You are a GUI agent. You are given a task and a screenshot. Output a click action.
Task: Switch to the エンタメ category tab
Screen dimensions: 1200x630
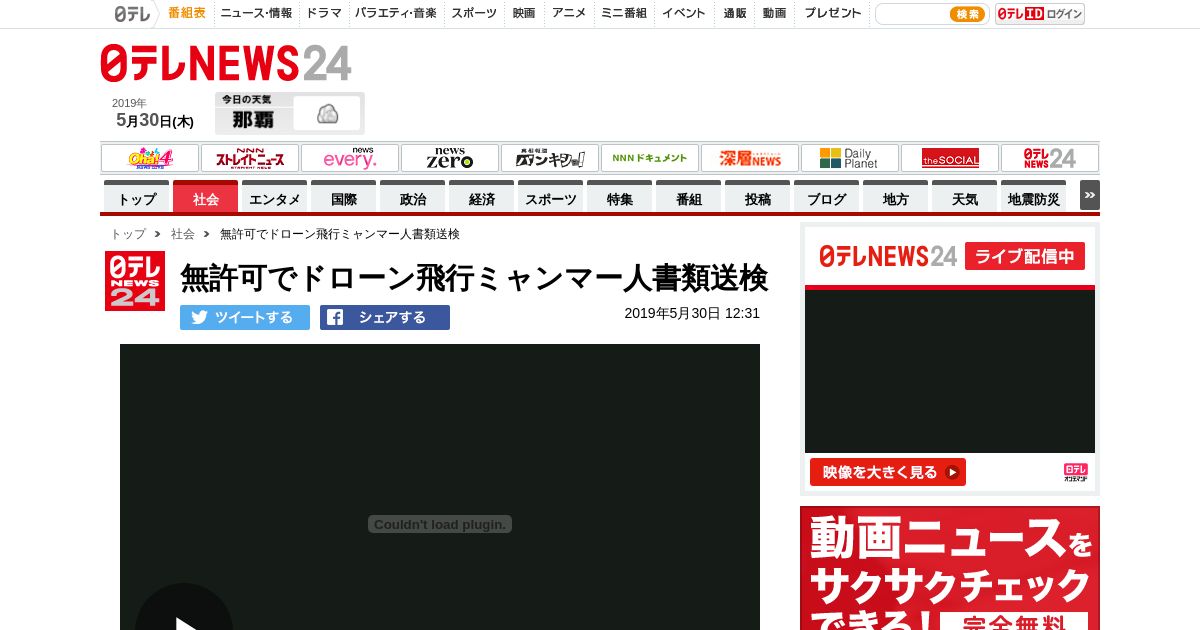(x=275, y=198)
